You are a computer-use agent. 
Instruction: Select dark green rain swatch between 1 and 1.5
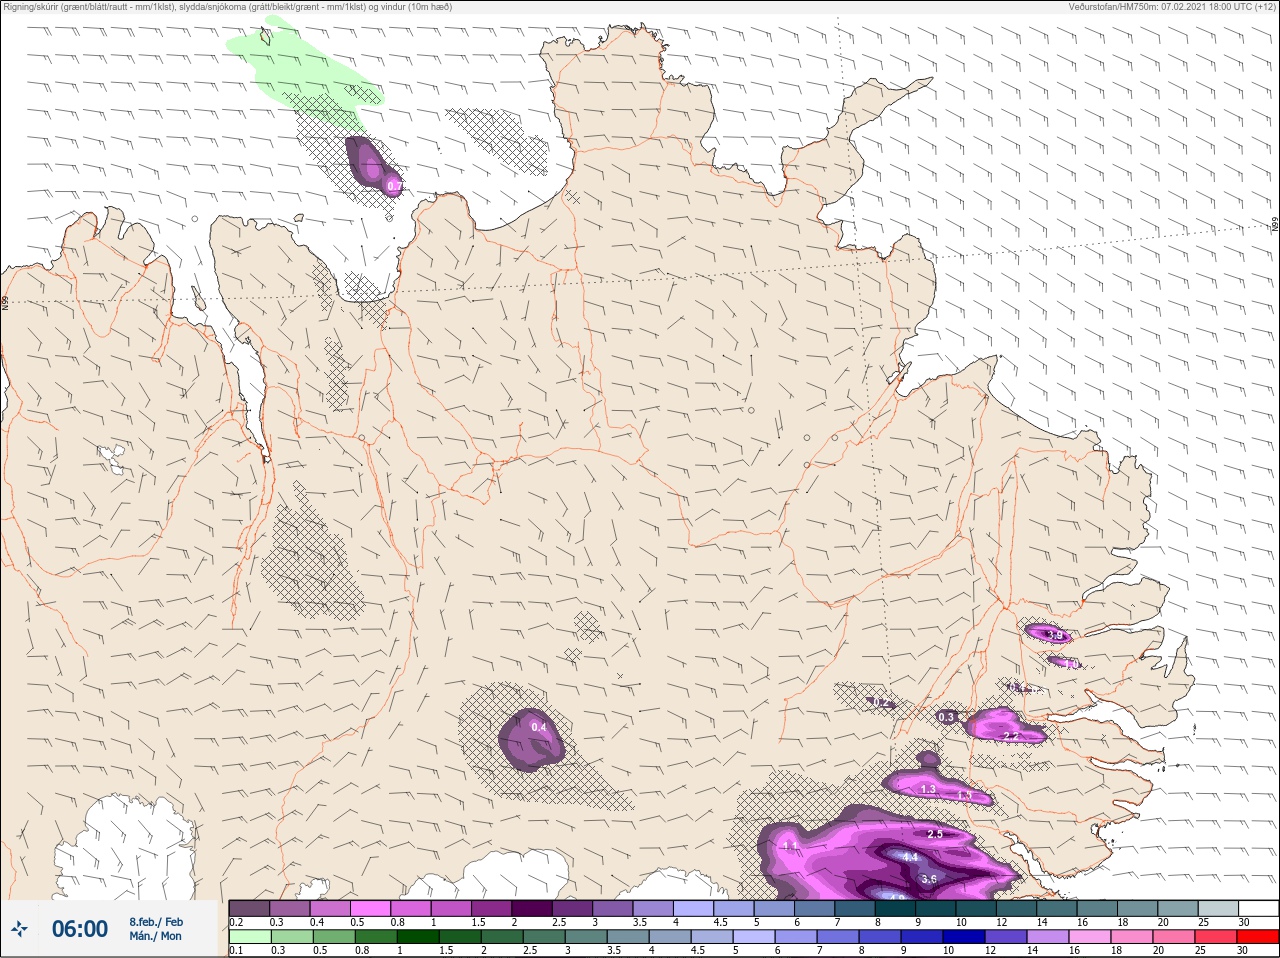[417, 937]
